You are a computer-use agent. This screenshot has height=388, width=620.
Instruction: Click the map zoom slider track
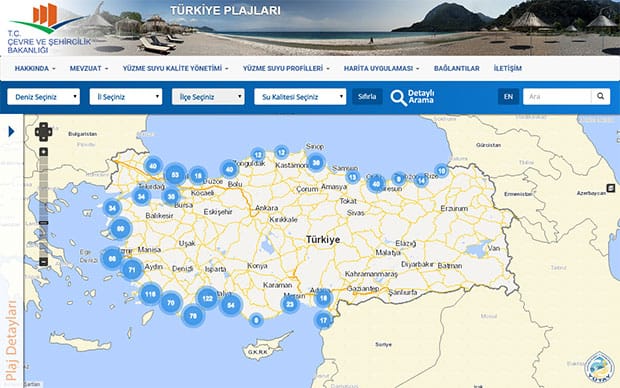tap(43, 206)
